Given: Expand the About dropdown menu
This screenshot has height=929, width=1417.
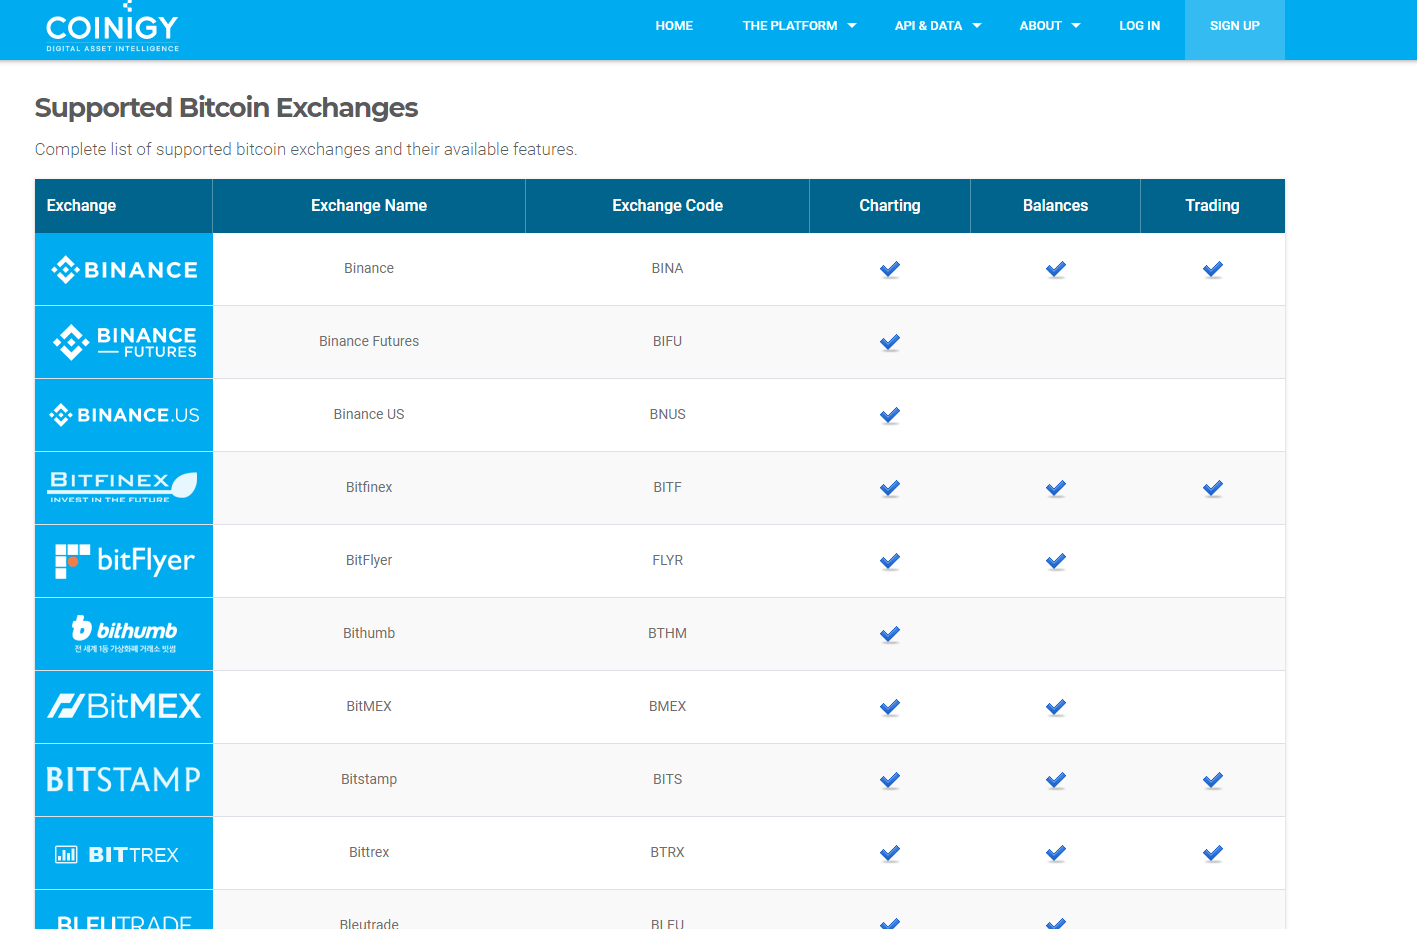Looking at the screenshot, I should [1049, 26].
